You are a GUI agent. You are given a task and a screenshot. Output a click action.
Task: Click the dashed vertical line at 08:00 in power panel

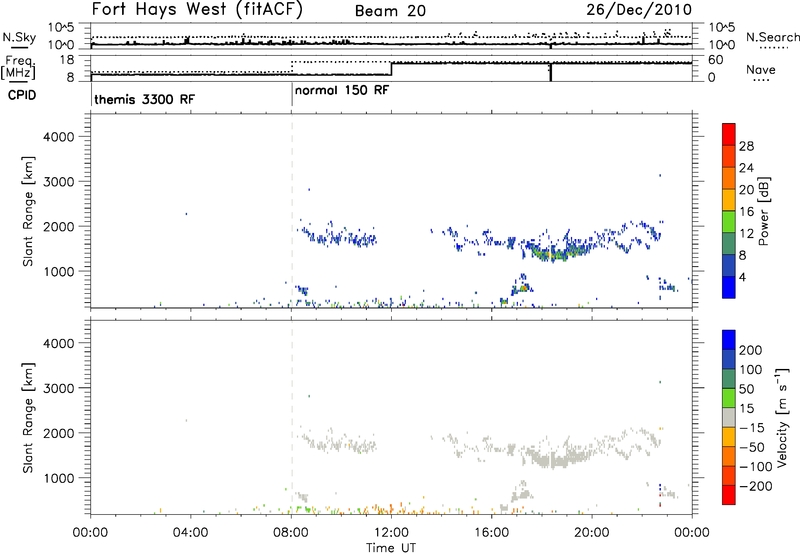tap(291, 211)
